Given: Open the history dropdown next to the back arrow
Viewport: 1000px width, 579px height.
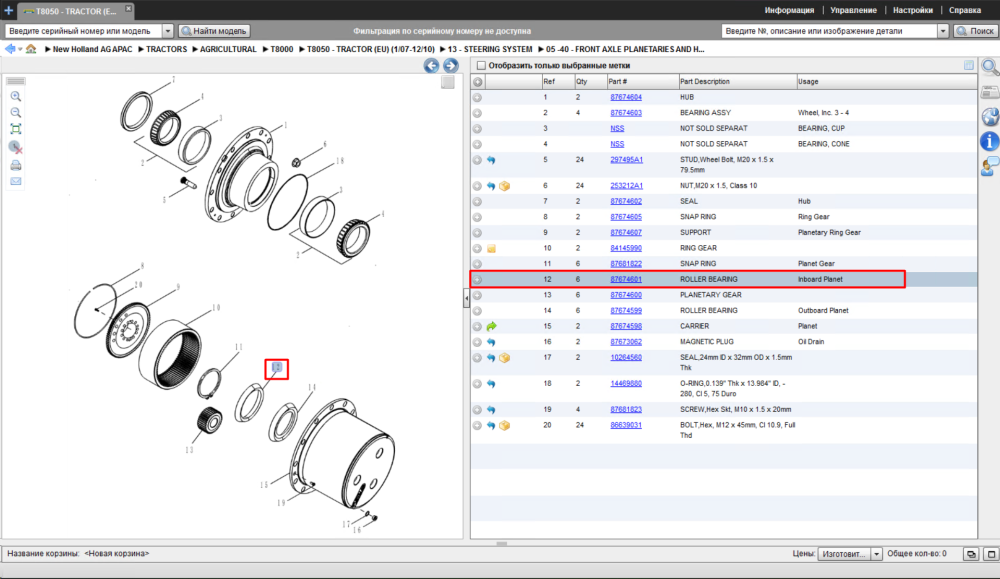Looking at the screenshot, I should coord(20,49).
